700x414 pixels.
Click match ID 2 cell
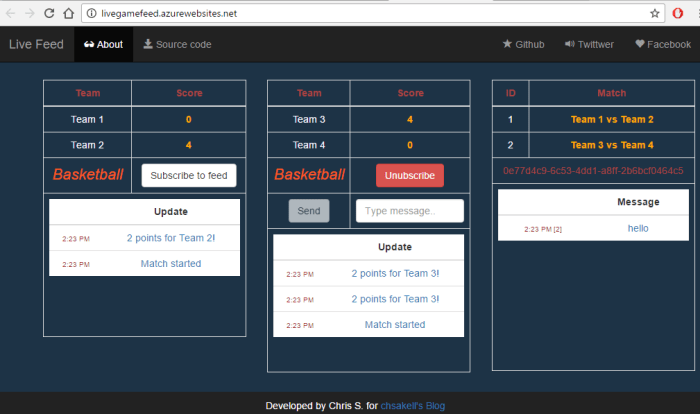(511, 145)
